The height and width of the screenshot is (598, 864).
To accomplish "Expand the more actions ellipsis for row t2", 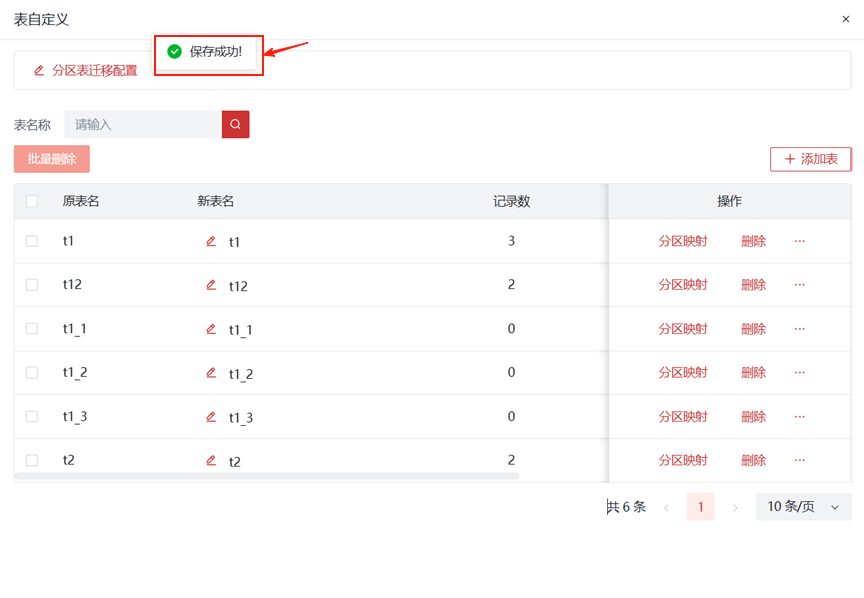I will tap(799, 460).
